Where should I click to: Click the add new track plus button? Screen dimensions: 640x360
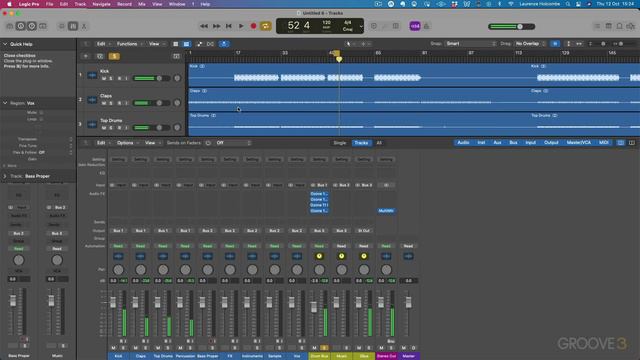pyautogui.click(x=86, y=56)
